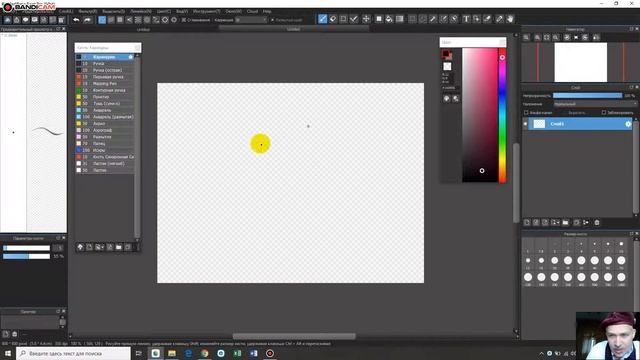This screenshot has height=360, width=640.
Task: Click the navigator canvas thumbnail
Action: tap(580, 62)
